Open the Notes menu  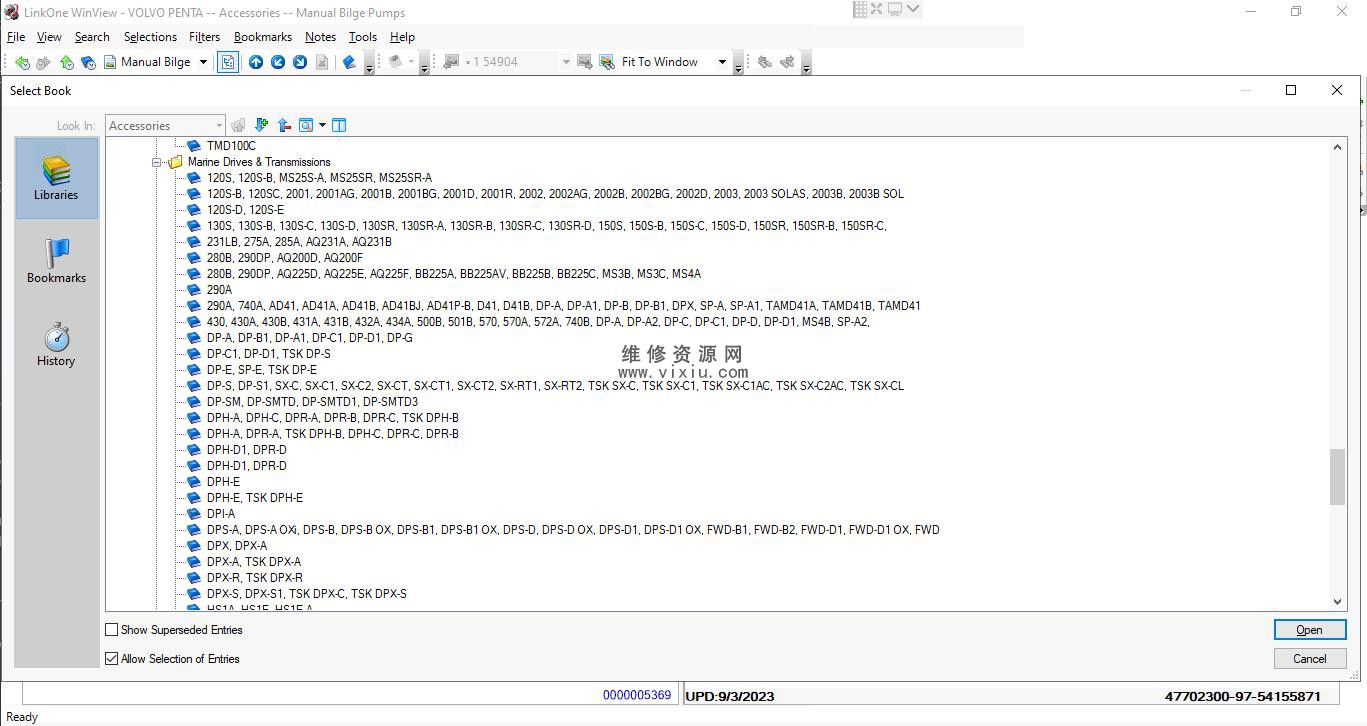[320, 37]
